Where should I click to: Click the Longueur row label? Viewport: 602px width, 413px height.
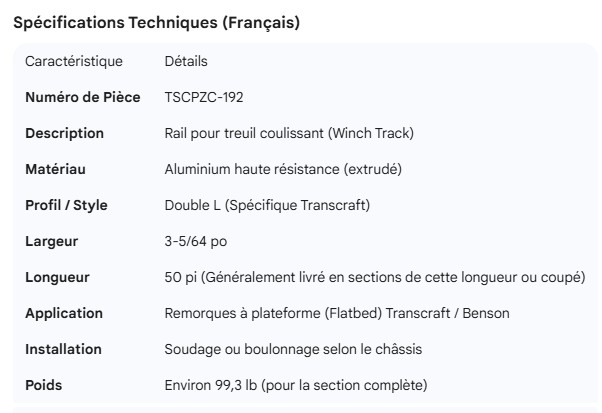[57, 278]
